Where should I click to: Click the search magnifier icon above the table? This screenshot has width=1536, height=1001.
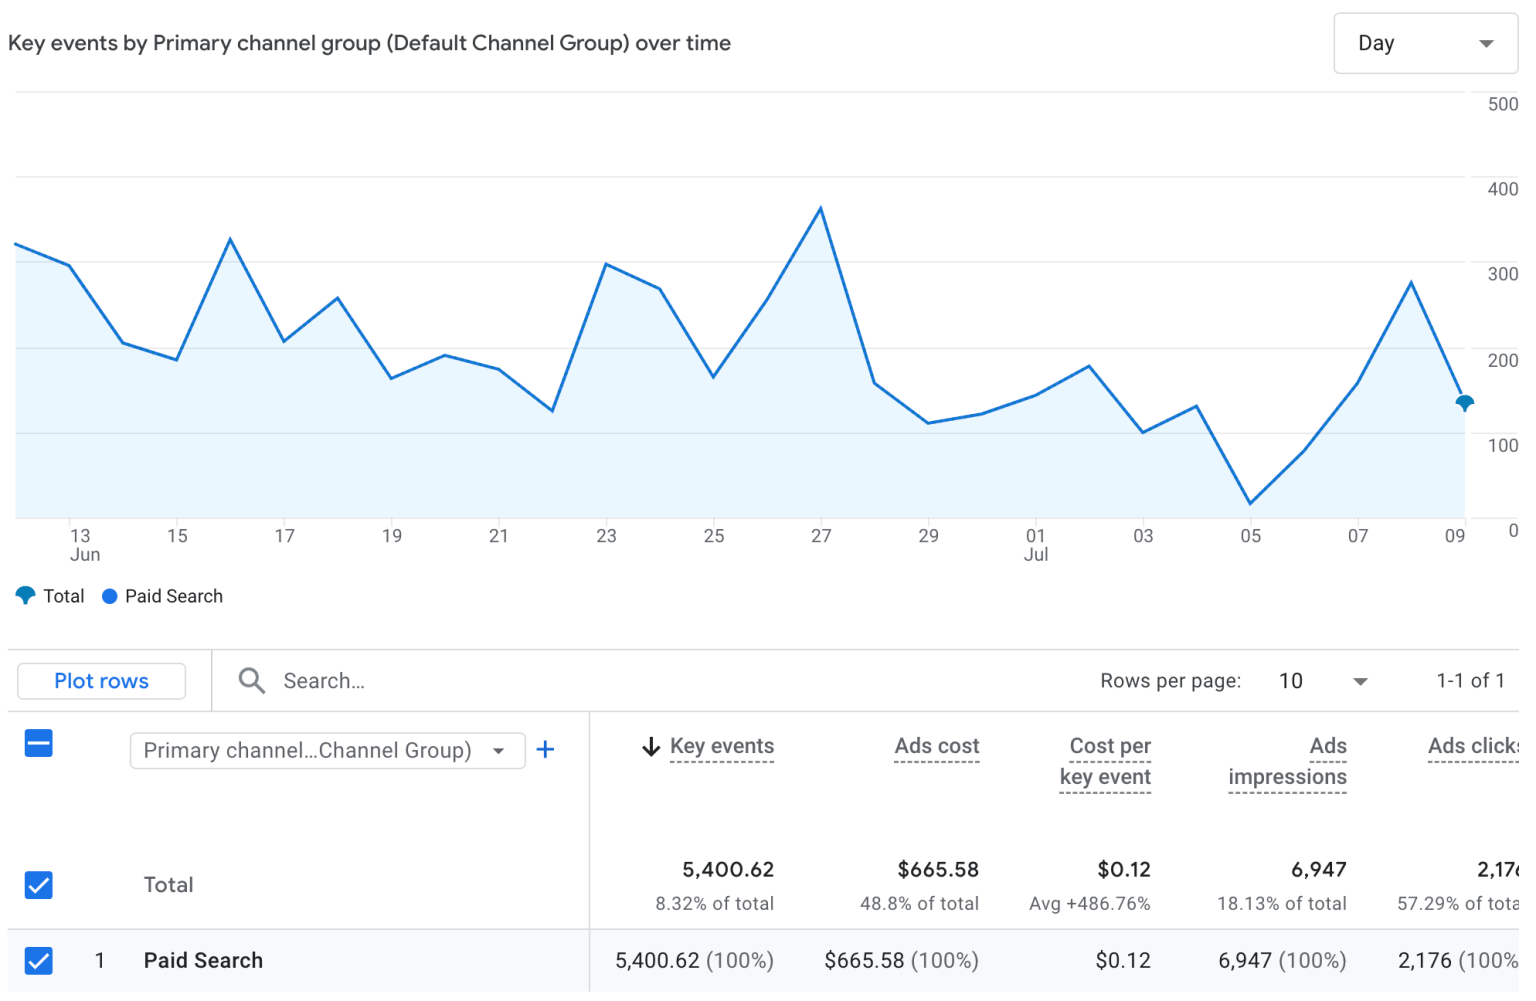[x=251, y=680]
